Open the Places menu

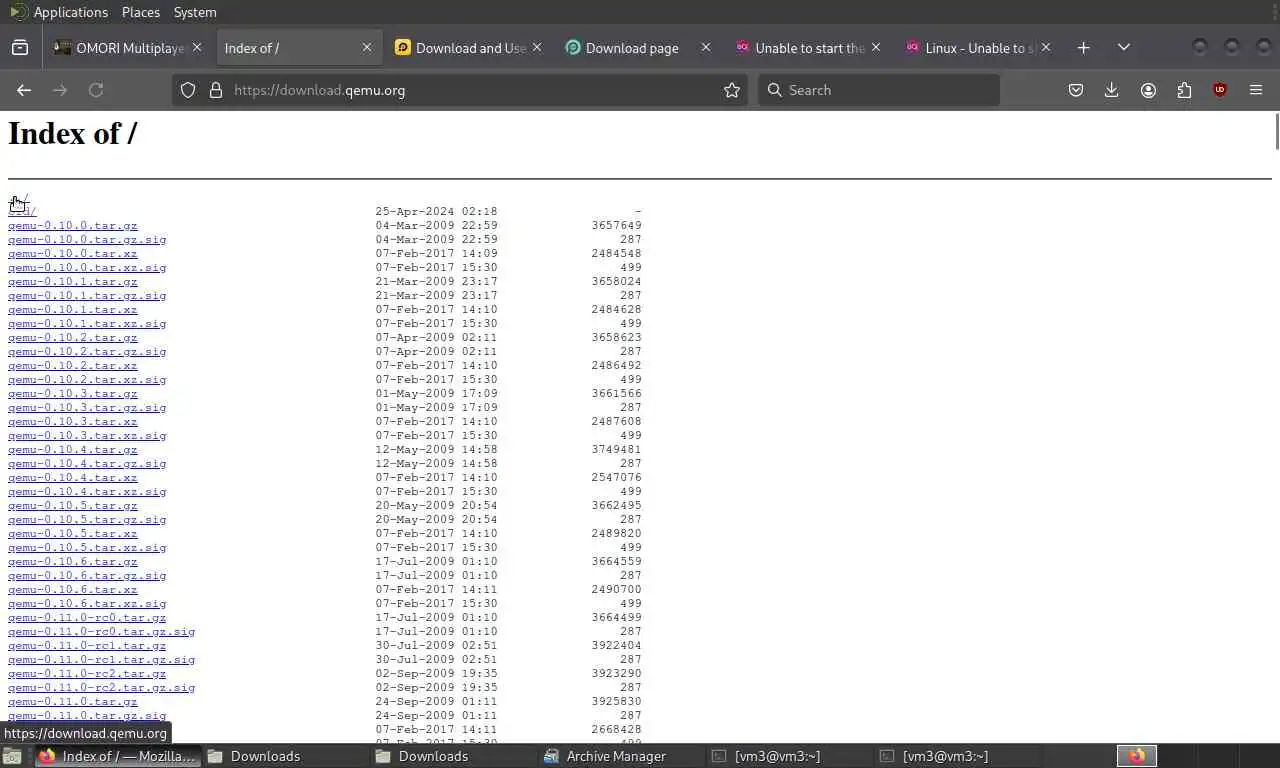click(141, 12)
